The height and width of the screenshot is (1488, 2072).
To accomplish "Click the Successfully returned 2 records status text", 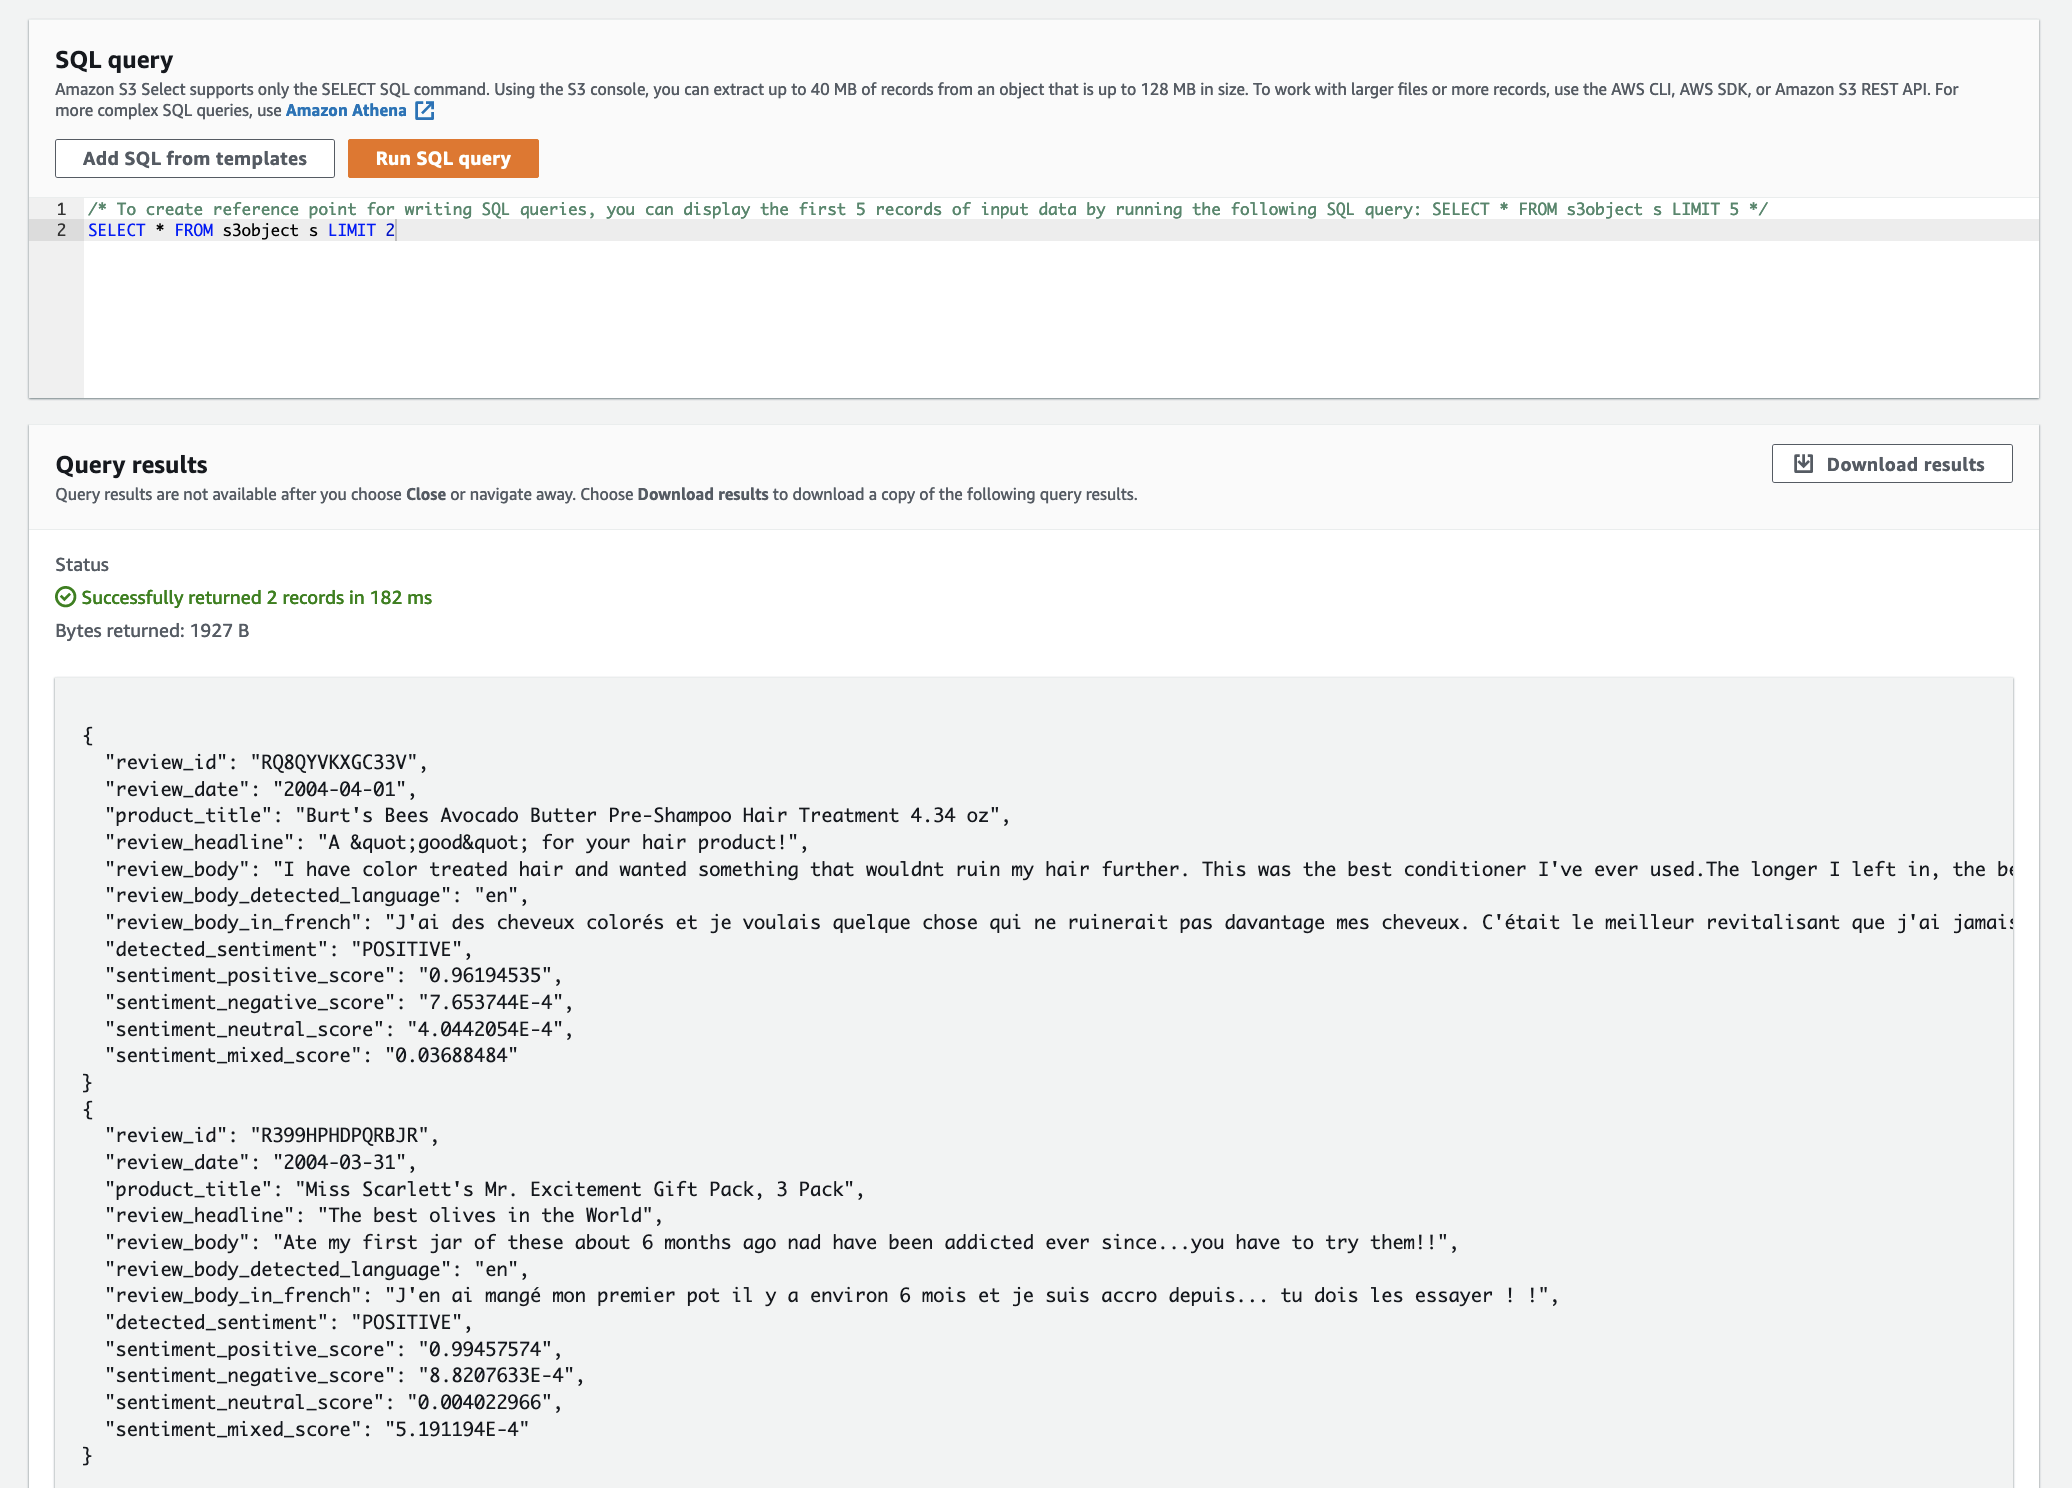I will tap(256, 597).
